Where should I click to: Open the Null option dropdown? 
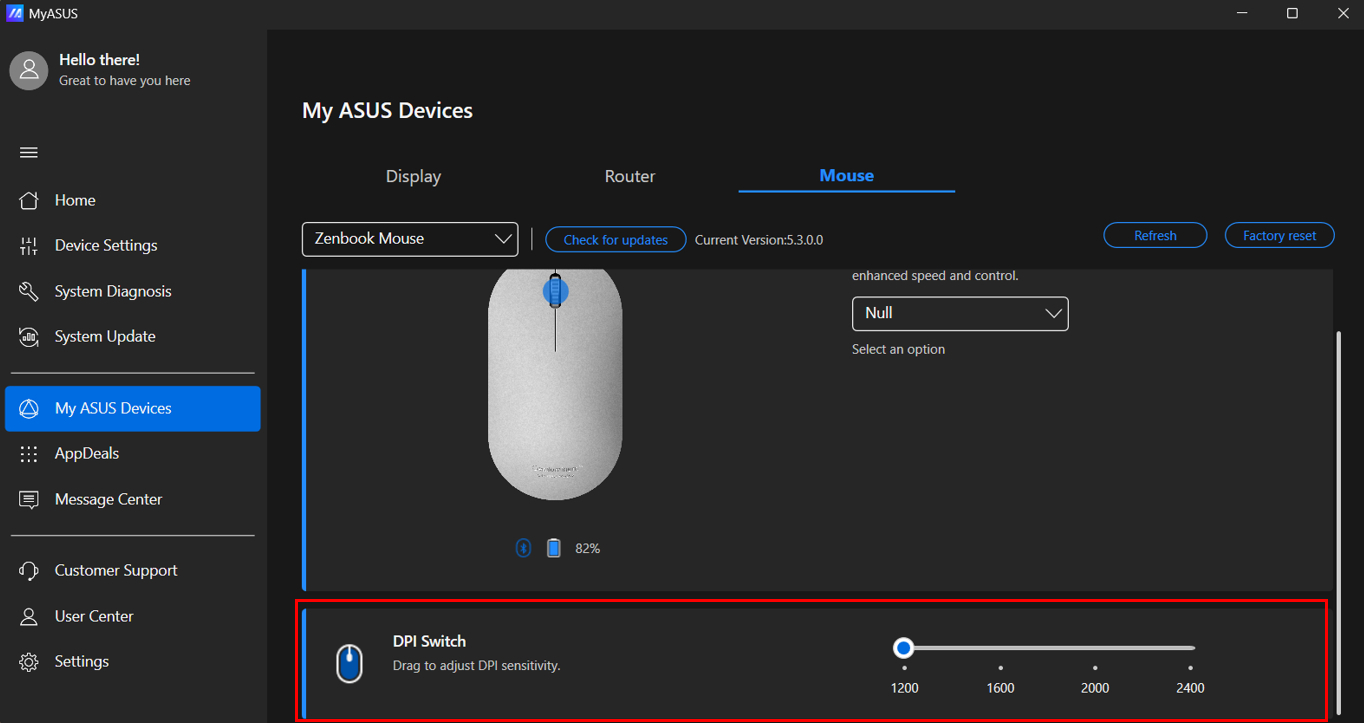pyautogui.click(x=960, y=313)
